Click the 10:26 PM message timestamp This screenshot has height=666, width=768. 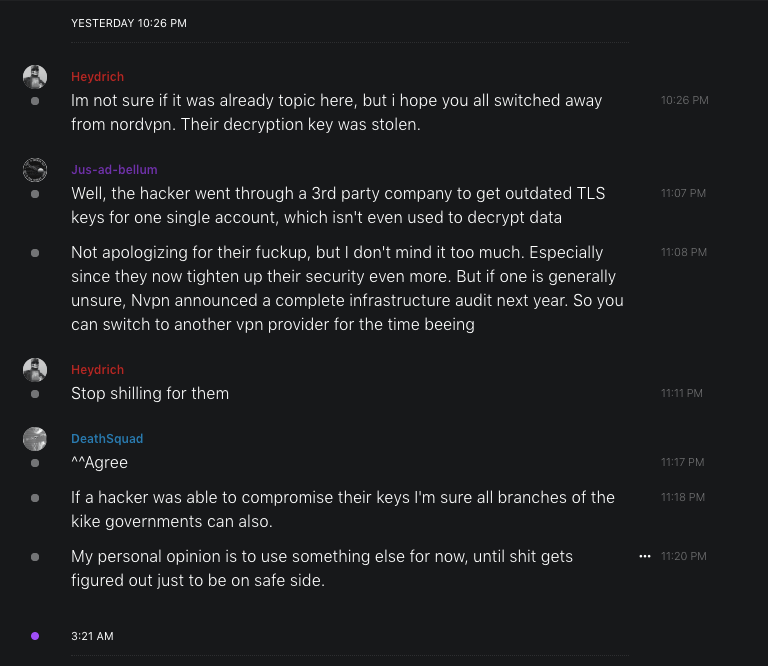click(x=684, y=100)
